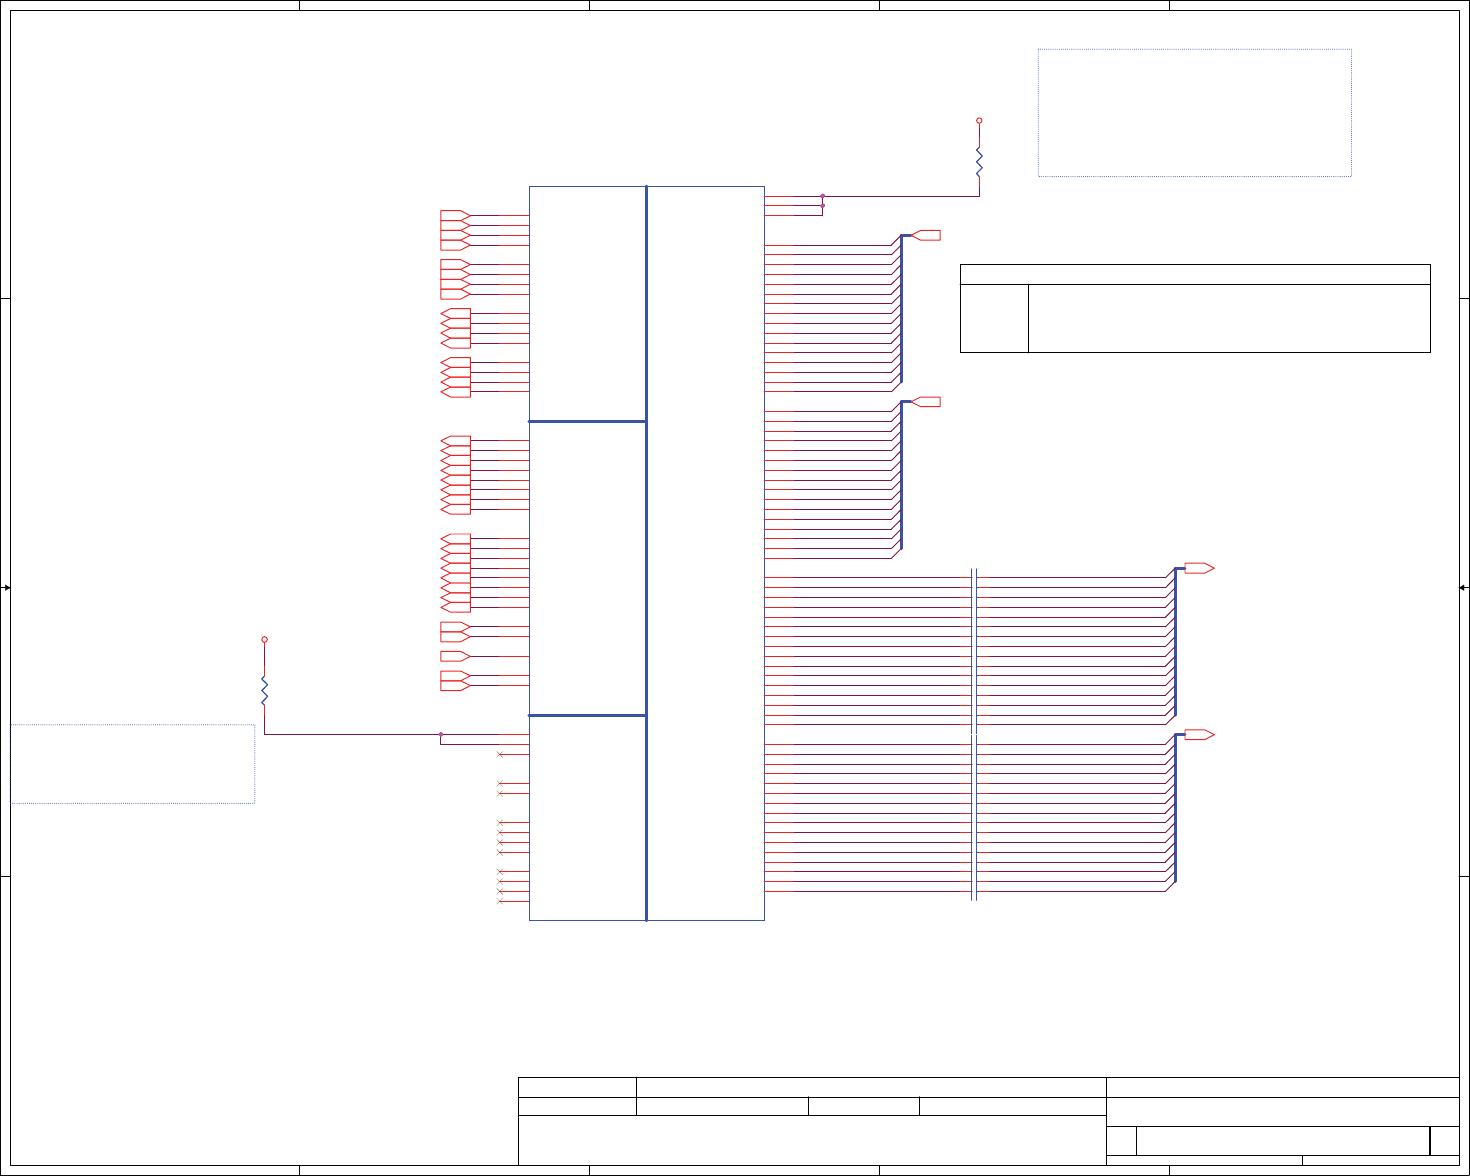Click the topmost no-connect X marker
1470x1176 pixels.
coord(500,754)
